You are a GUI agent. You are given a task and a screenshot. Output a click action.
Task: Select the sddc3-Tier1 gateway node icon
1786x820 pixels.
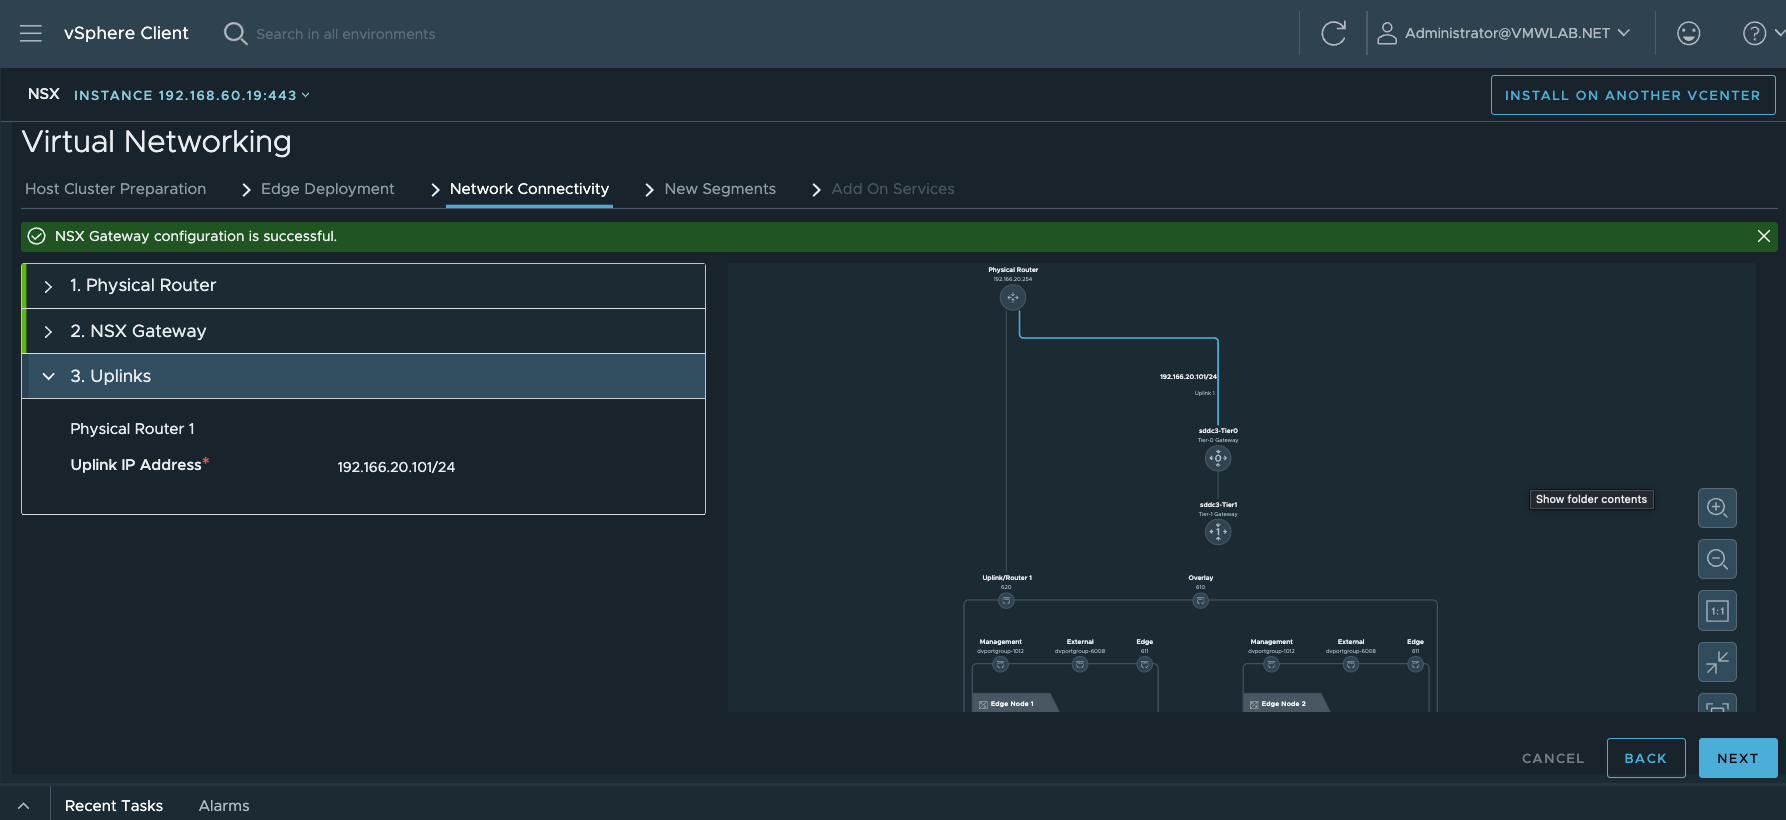(1218, 532)
